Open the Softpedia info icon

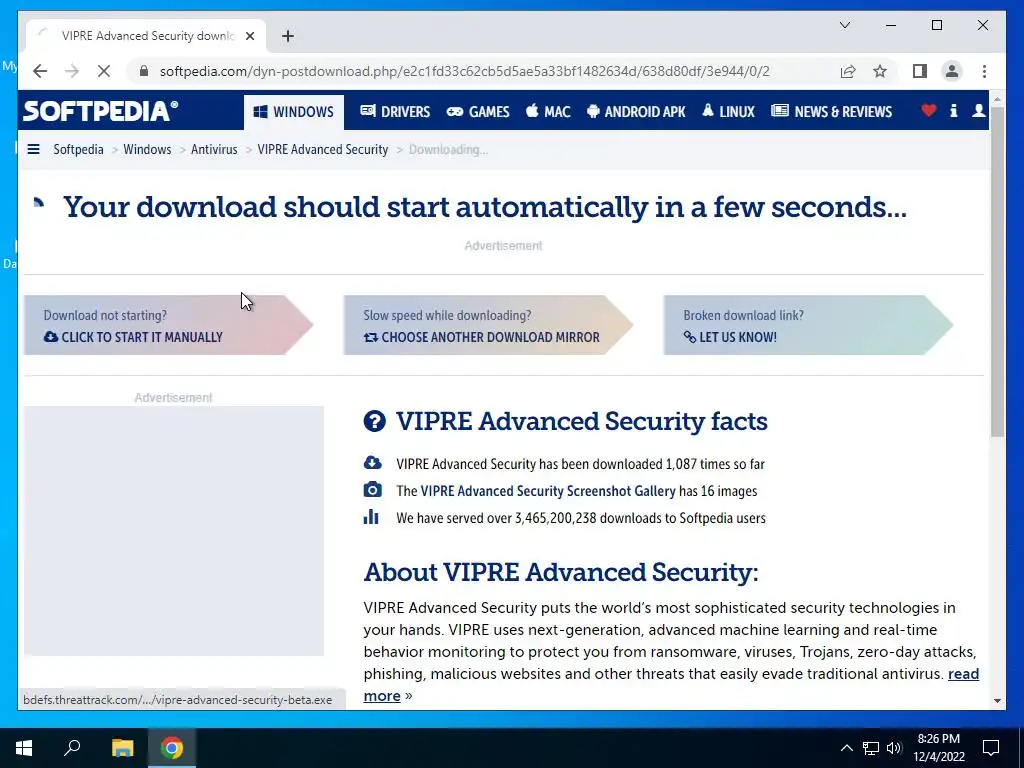tap(953, 111)
